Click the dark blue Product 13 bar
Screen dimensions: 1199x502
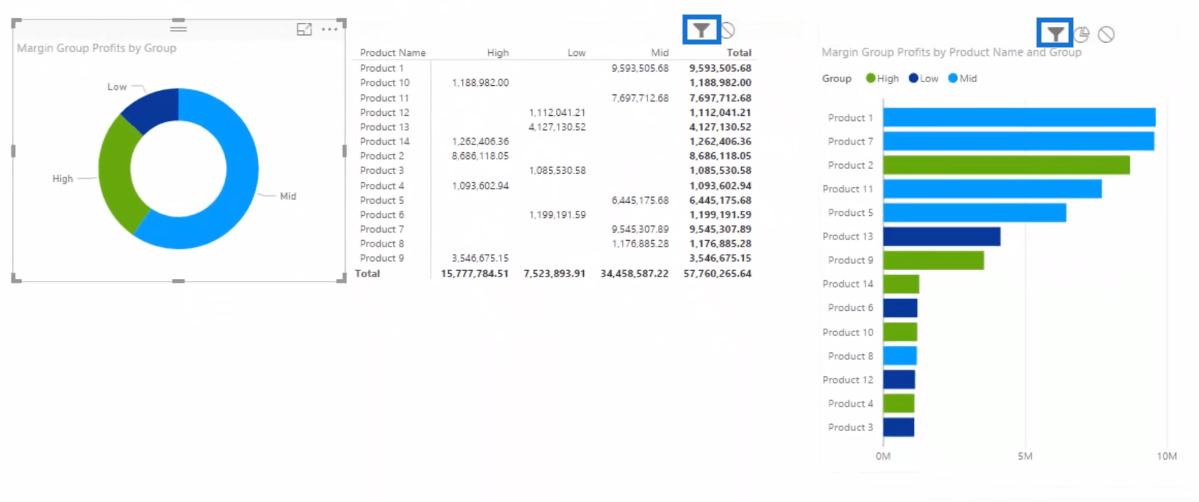942,236
